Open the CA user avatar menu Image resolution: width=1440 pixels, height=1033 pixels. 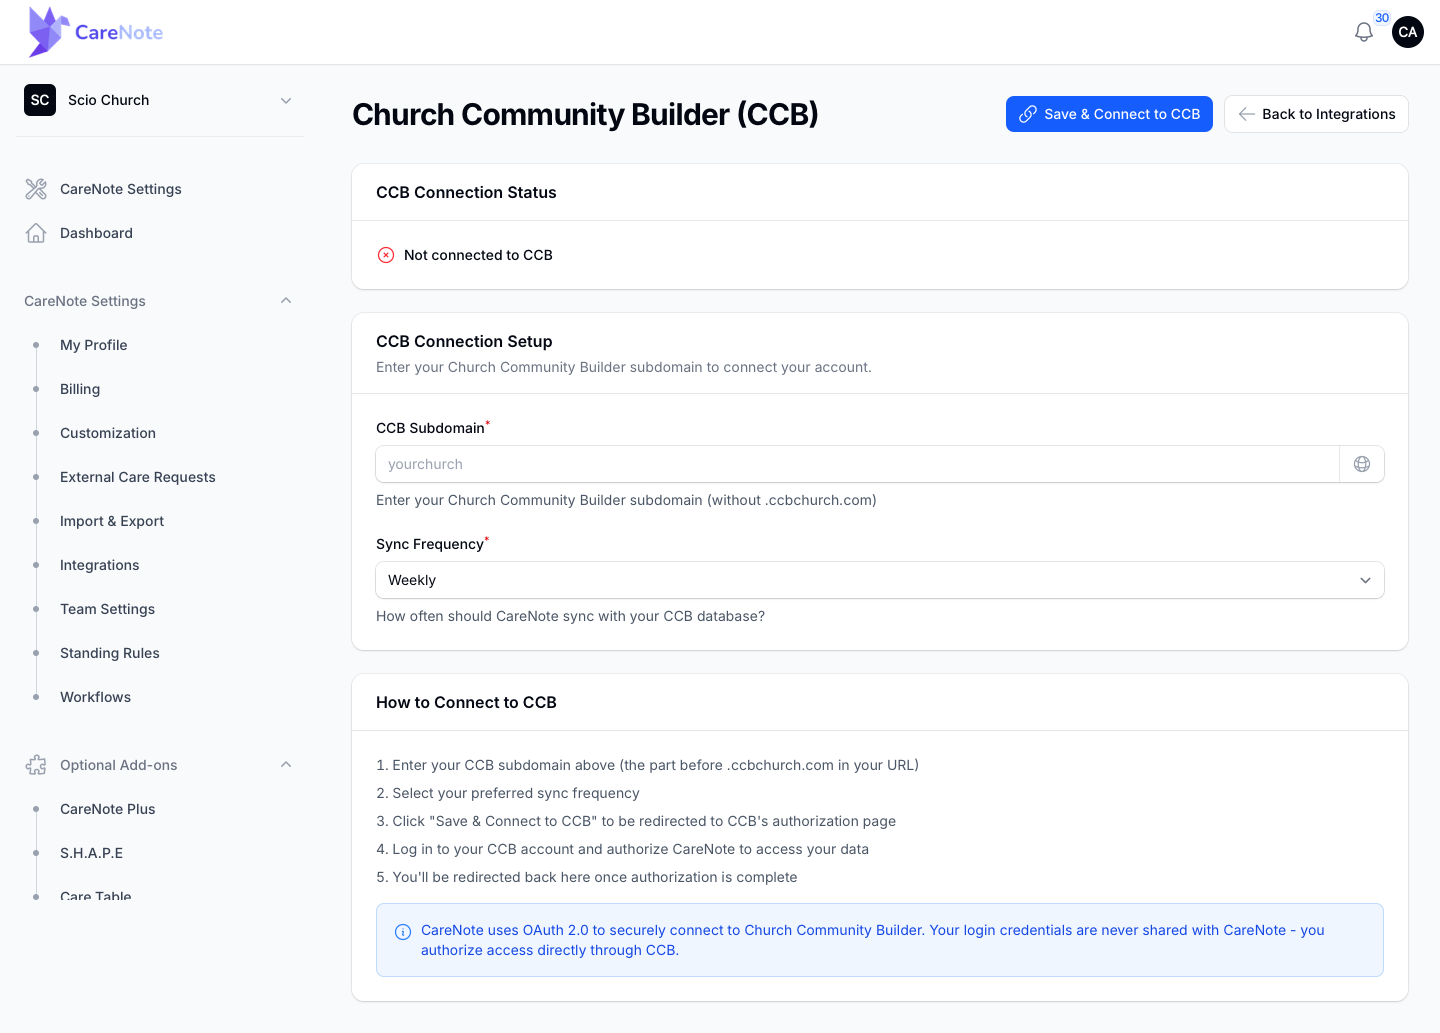[x=1408, y=32]
